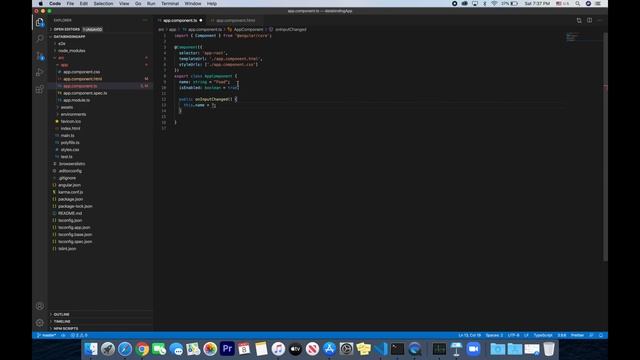Open the Manage gear in activity bar
The height and width of the screenshot is (360, 640).
click(40, 323)
